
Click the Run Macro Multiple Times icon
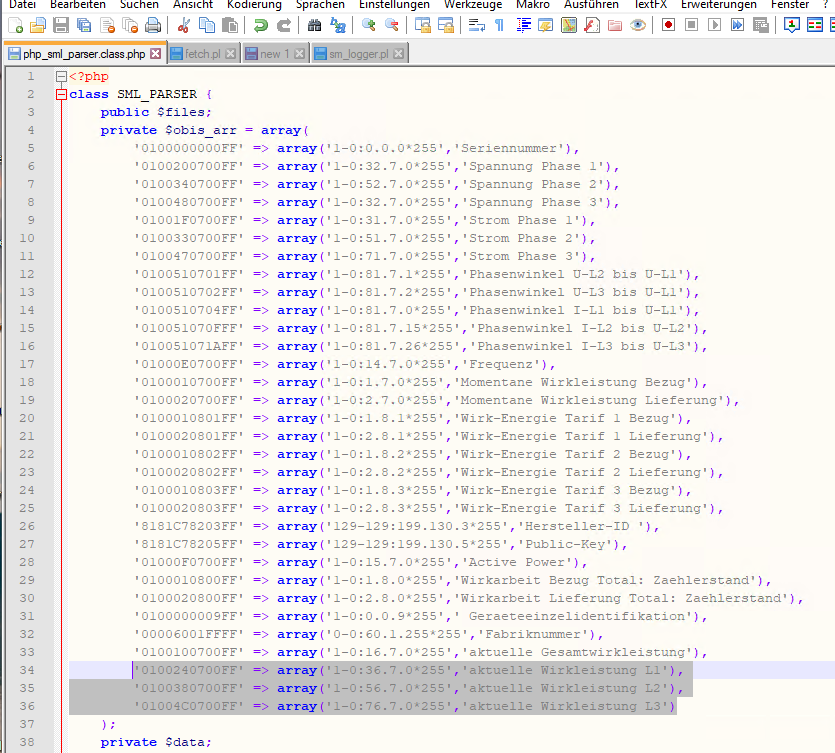pos(737,25)
